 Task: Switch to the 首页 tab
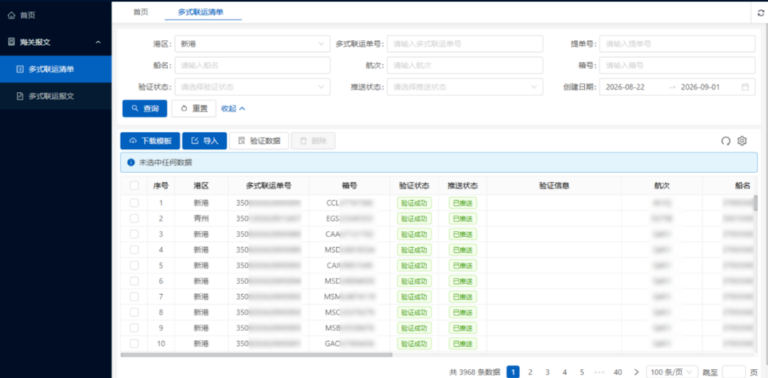pyautogui.click(x=141, y=12)
